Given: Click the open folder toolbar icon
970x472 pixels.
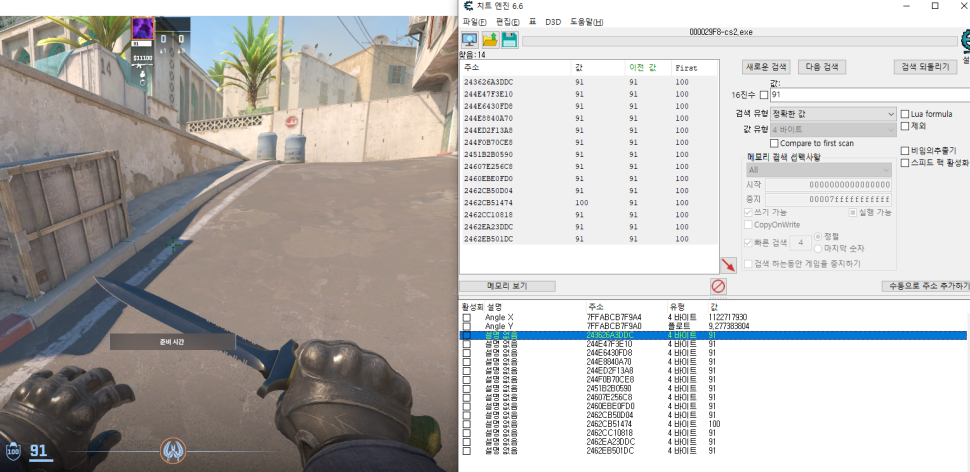Looking at the screenshot, I should (490, 40).
